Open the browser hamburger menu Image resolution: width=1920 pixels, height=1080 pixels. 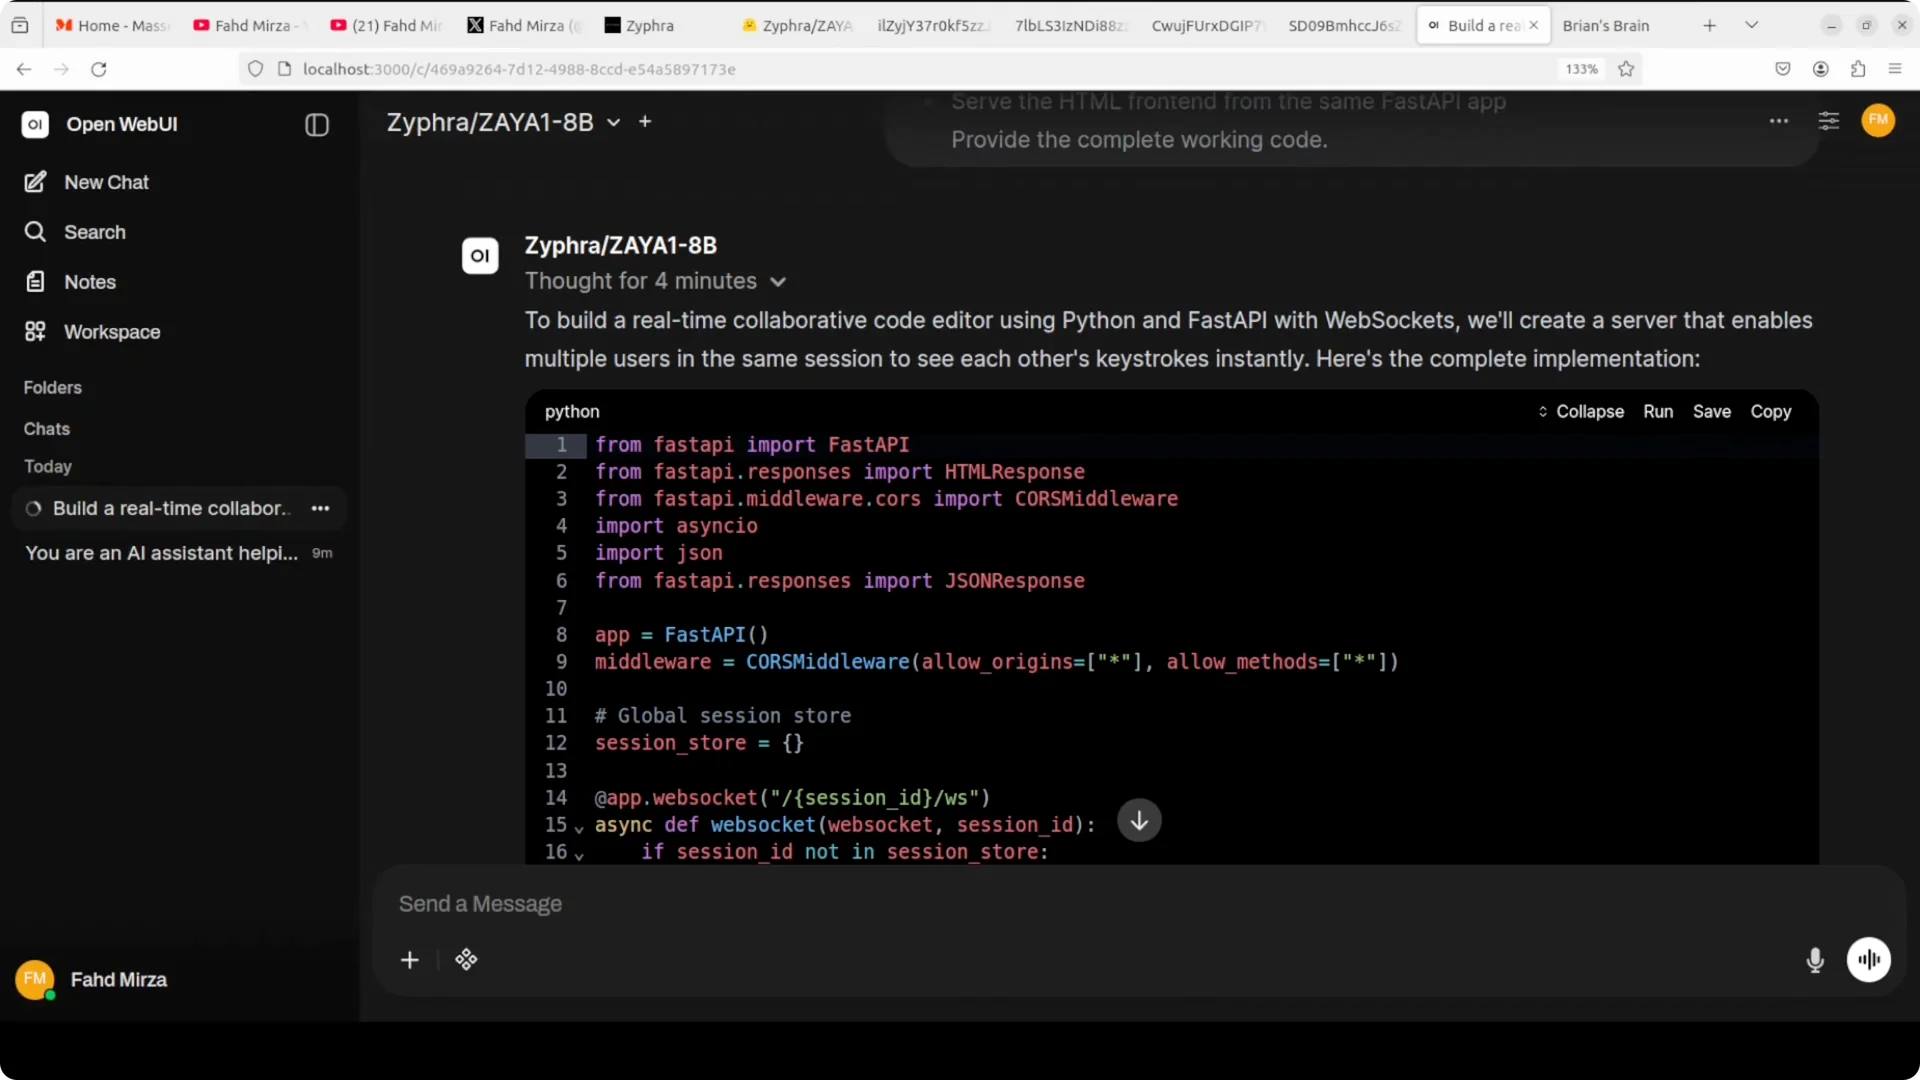pyautogui.click(x=1895, y=69)
